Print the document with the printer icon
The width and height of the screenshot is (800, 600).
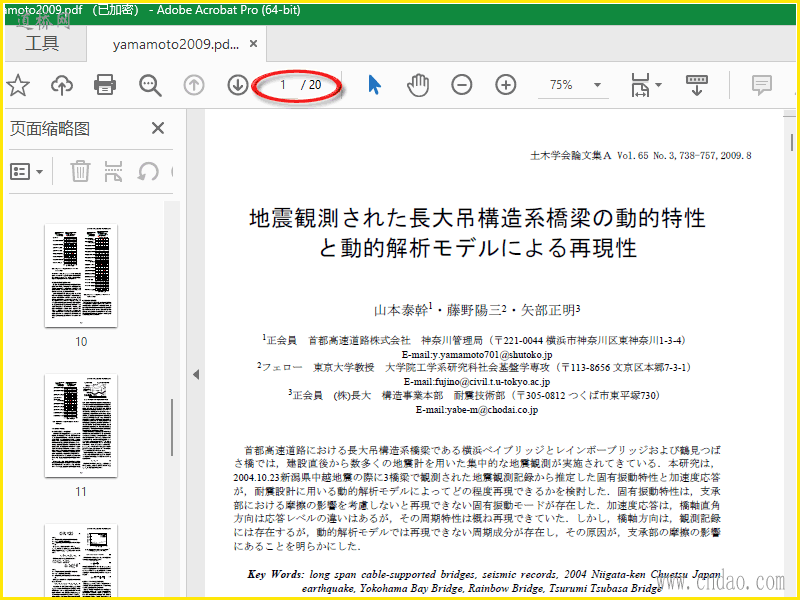click(x=105, y=85)
